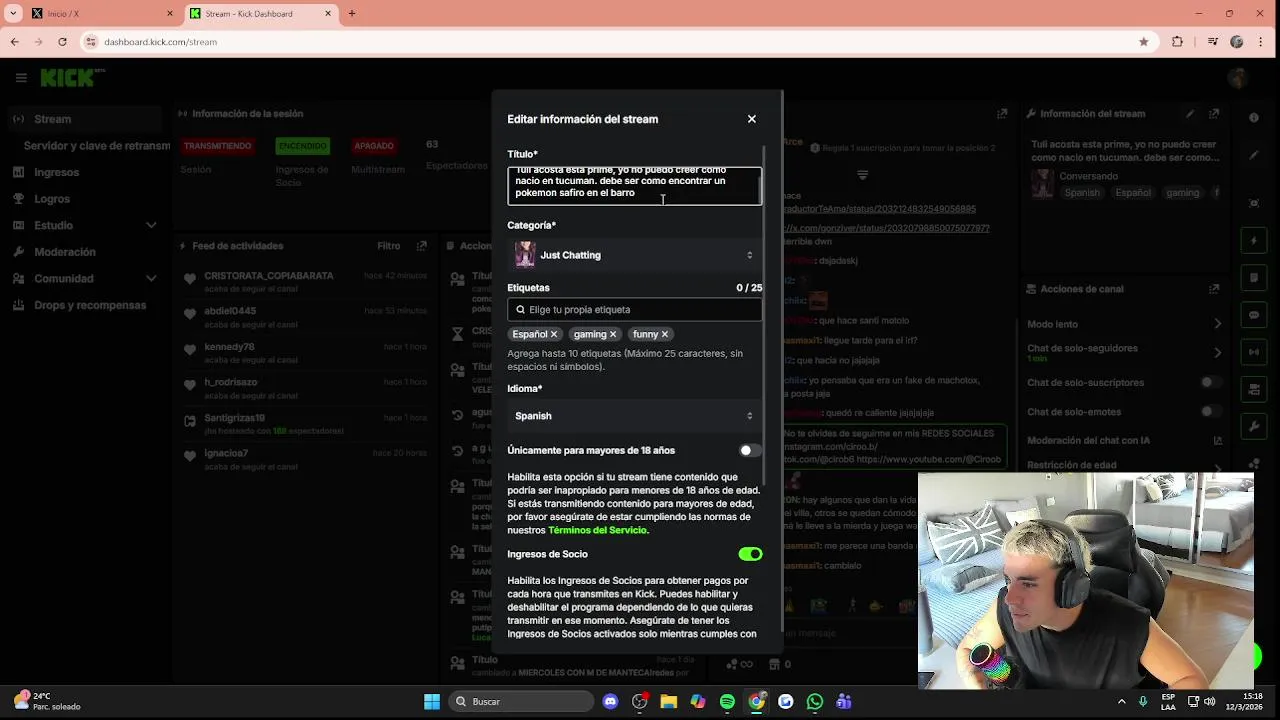This screenshot has width=1280, height=720.
Task: Go to Ingresos in the sidebar
Action: tap(57, 172)
